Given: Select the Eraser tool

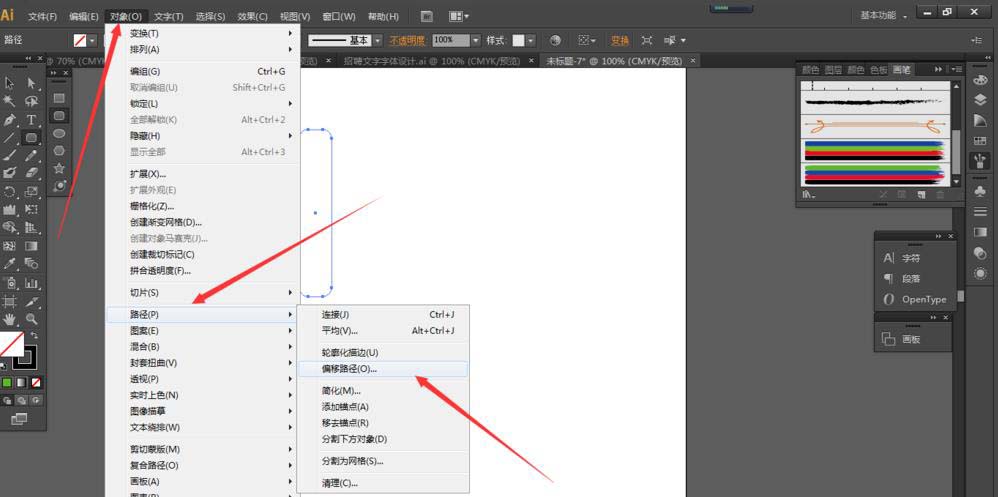Looking at the screenshot, I should point(31,172).
